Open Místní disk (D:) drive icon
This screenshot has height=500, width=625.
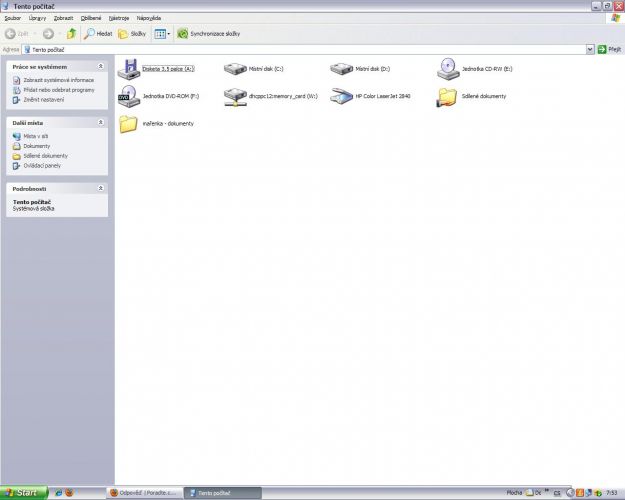pyautogui.click(x=342, y=69)
